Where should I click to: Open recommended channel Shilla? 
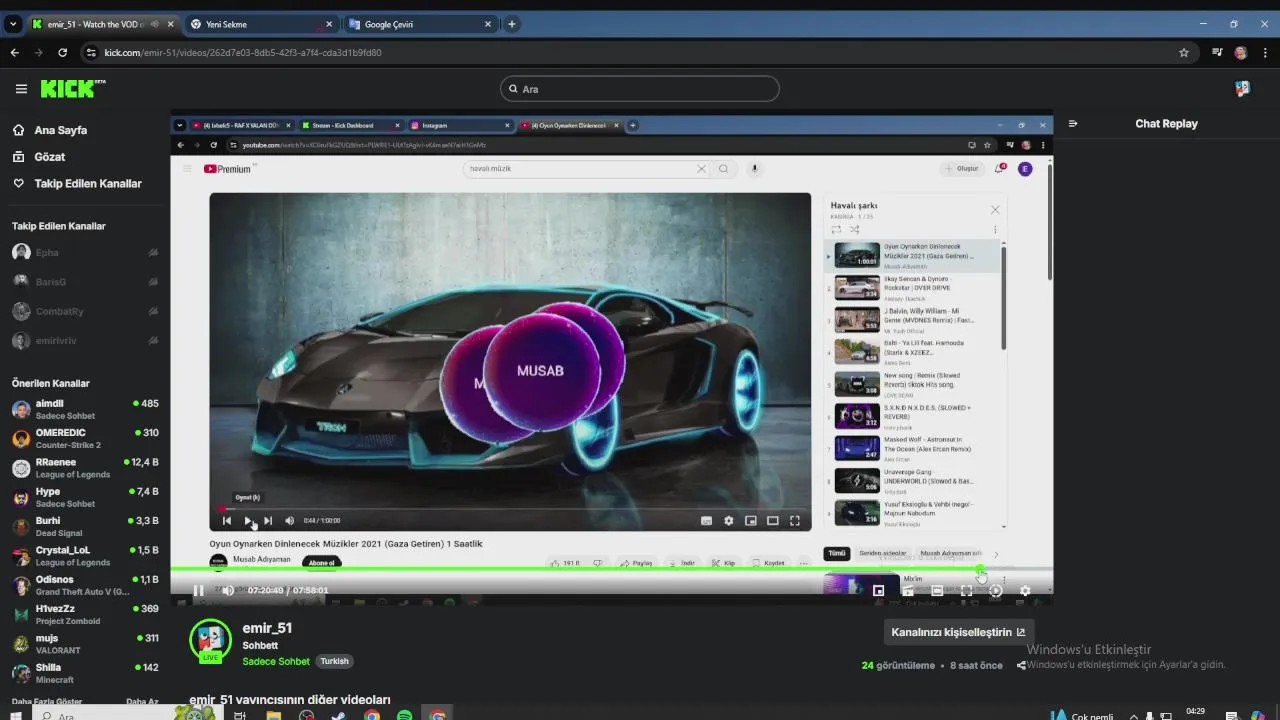(x=85, y=673)
